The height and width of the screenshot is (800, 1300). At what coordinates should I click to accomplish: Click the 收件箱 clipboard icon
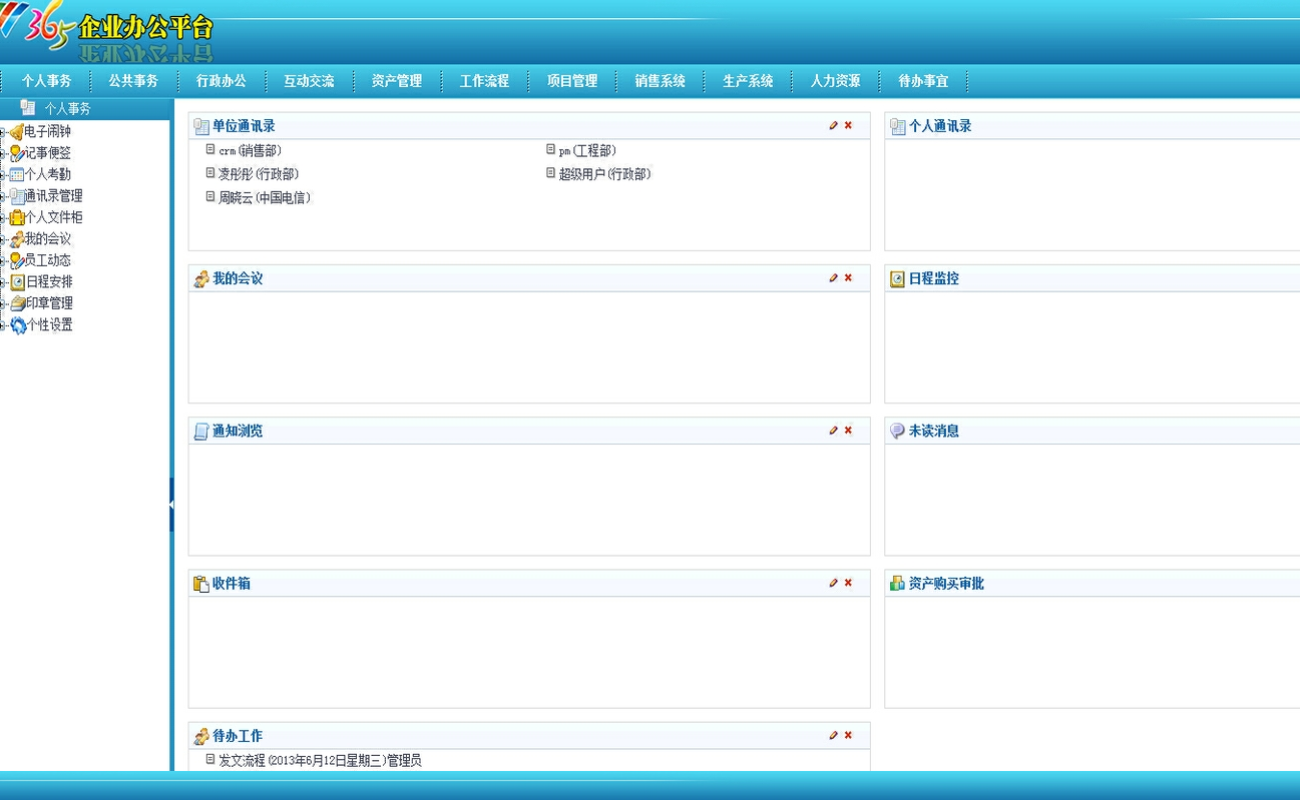click(x=201, y=584)
